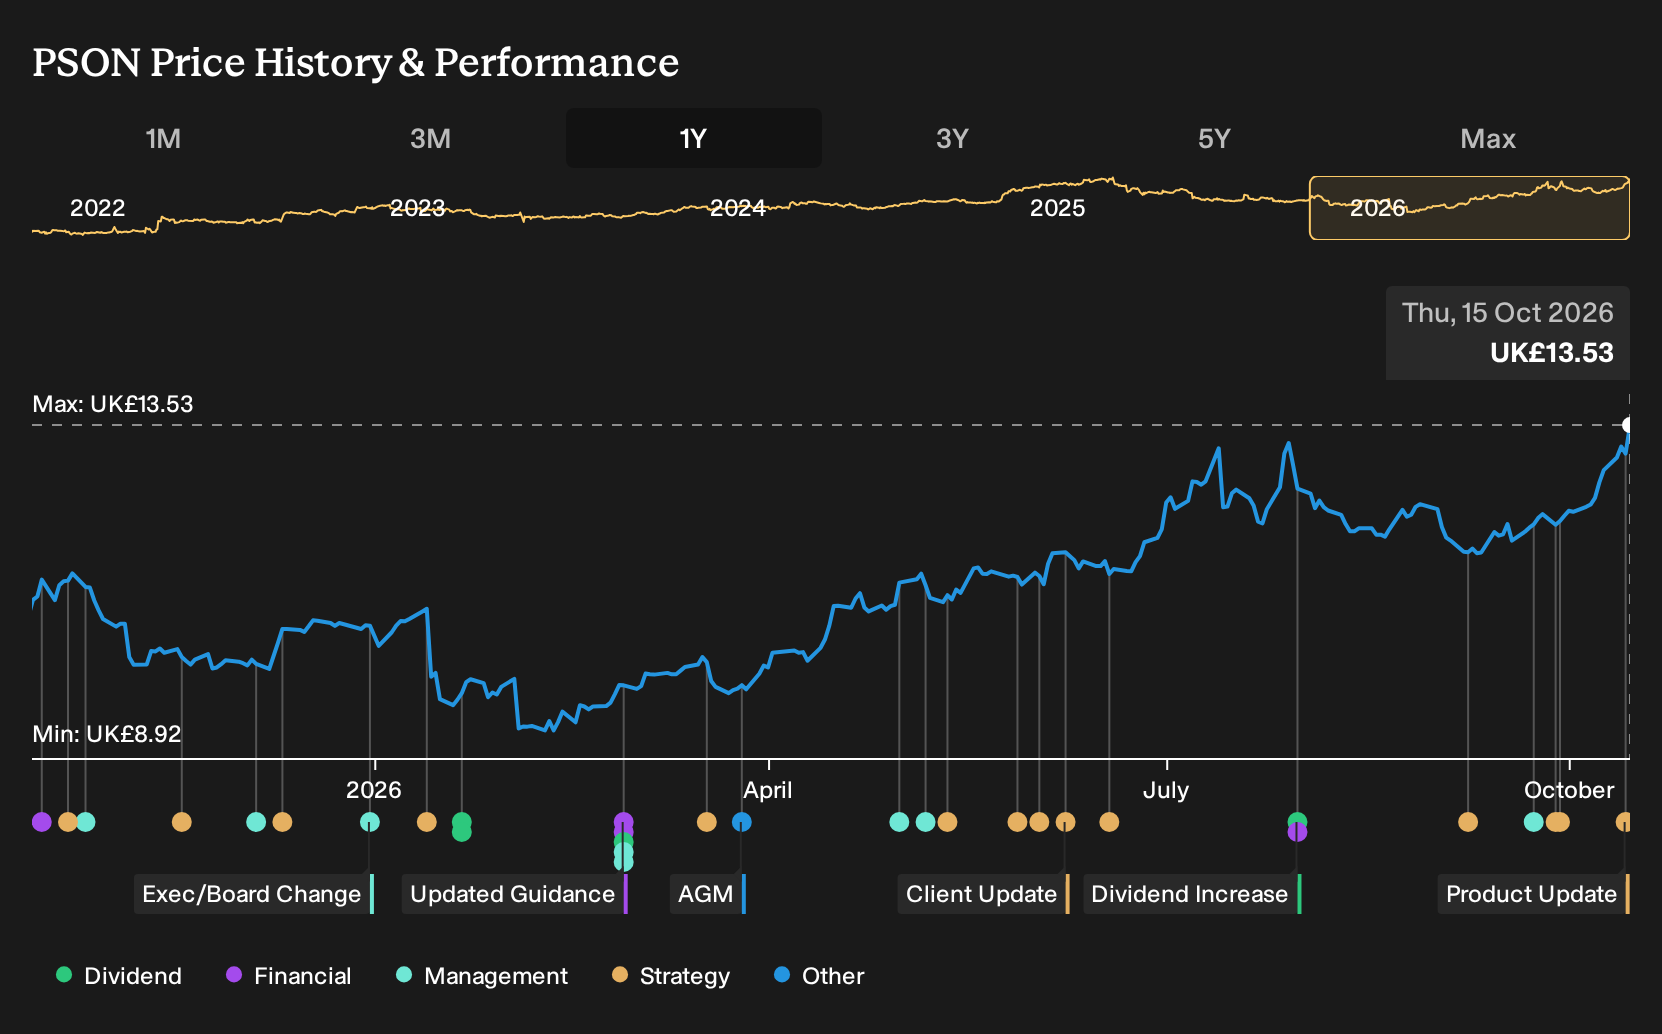Click the Max: UK£13.53 label

coord(113,404)
